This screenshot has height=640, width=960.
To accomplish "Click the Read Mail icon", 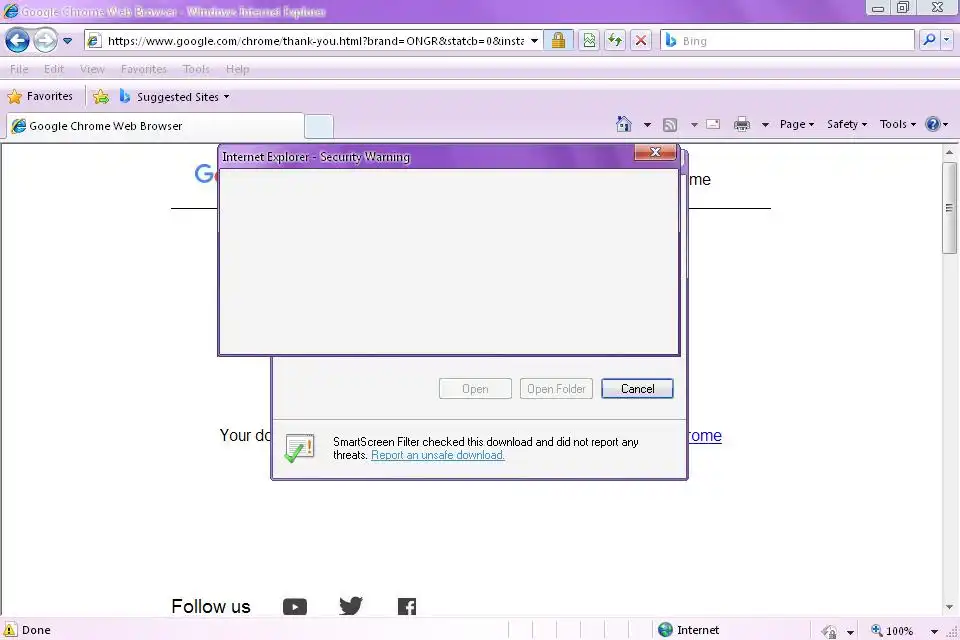I will pyautogui.click(x=713, y=124).
